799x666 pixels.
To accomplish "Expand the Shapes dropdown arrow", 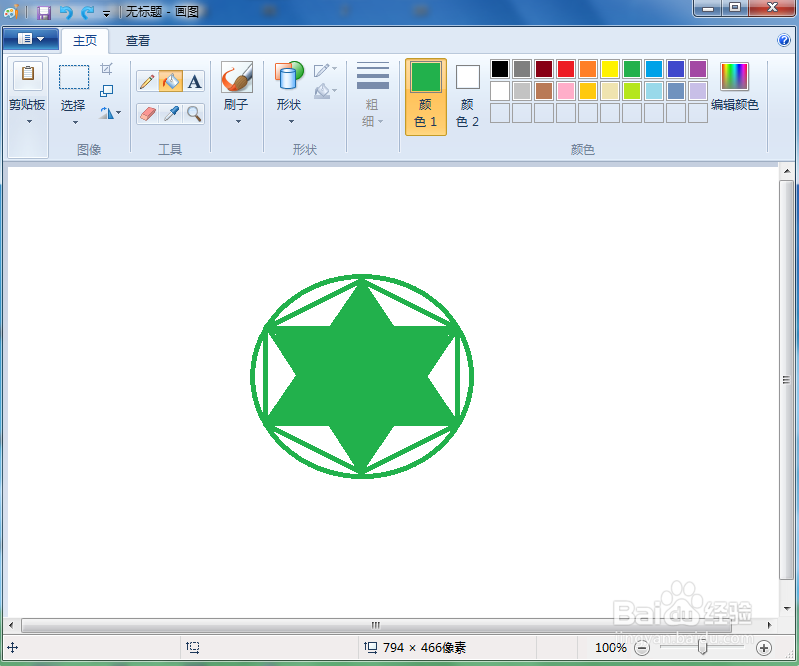I will (291, 121).
